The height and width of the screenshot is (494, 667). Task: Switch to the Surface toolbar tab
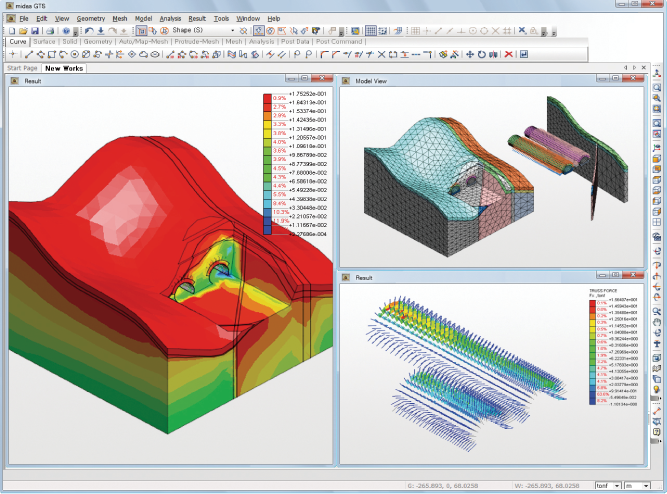pyautogui.click(x=44, y=42)
